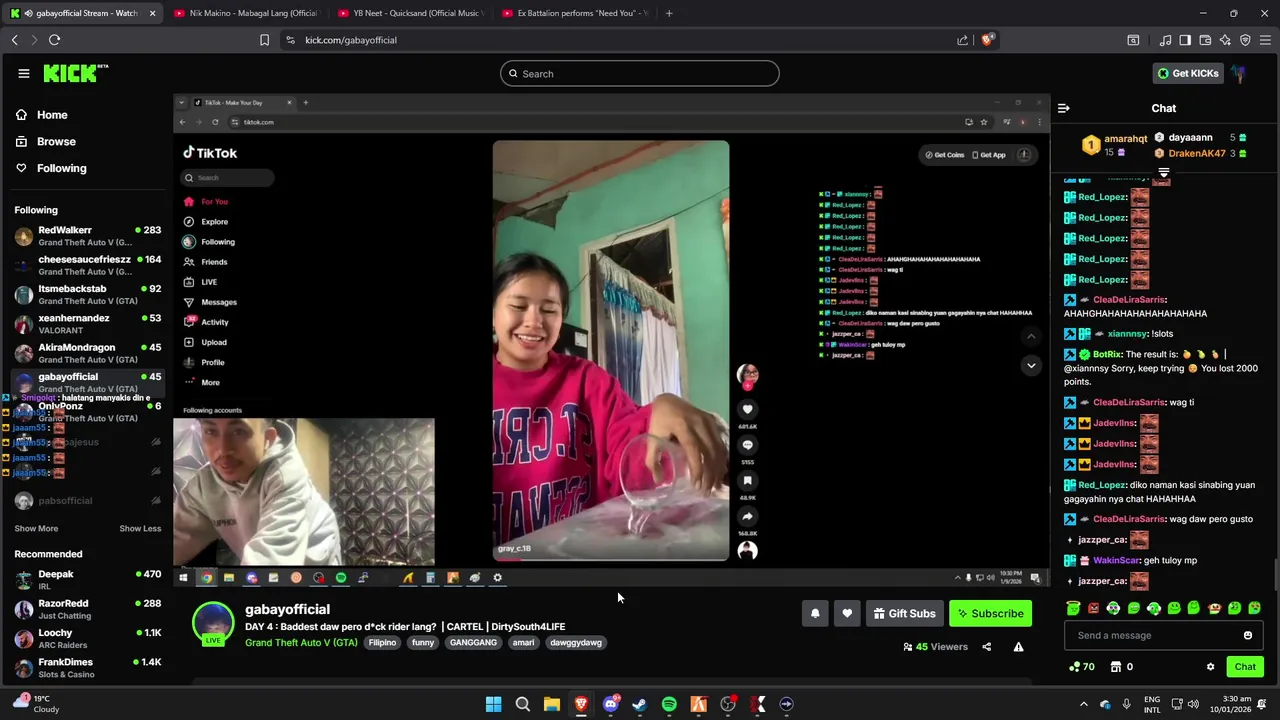Go to next TikTok video arrow
Viewport: 1280px width, 720px height.
coord(1031,366)
